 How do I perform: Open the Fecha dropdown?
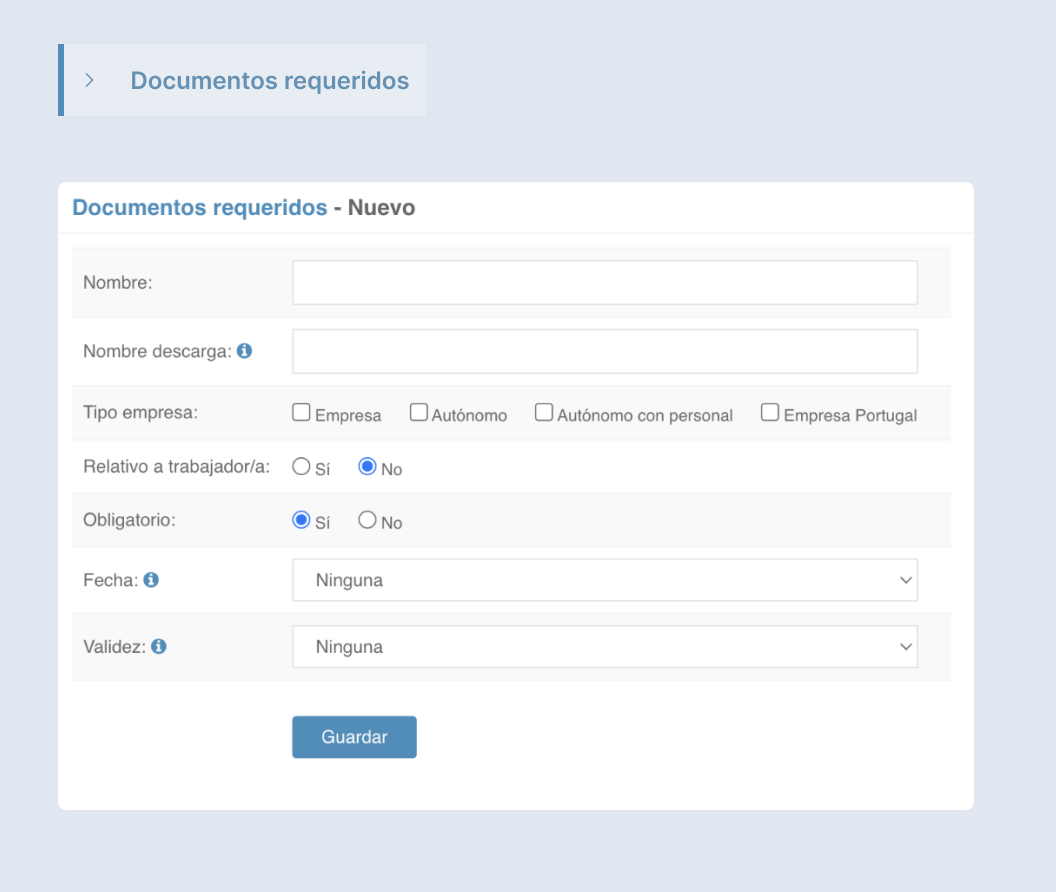[604, 580]
